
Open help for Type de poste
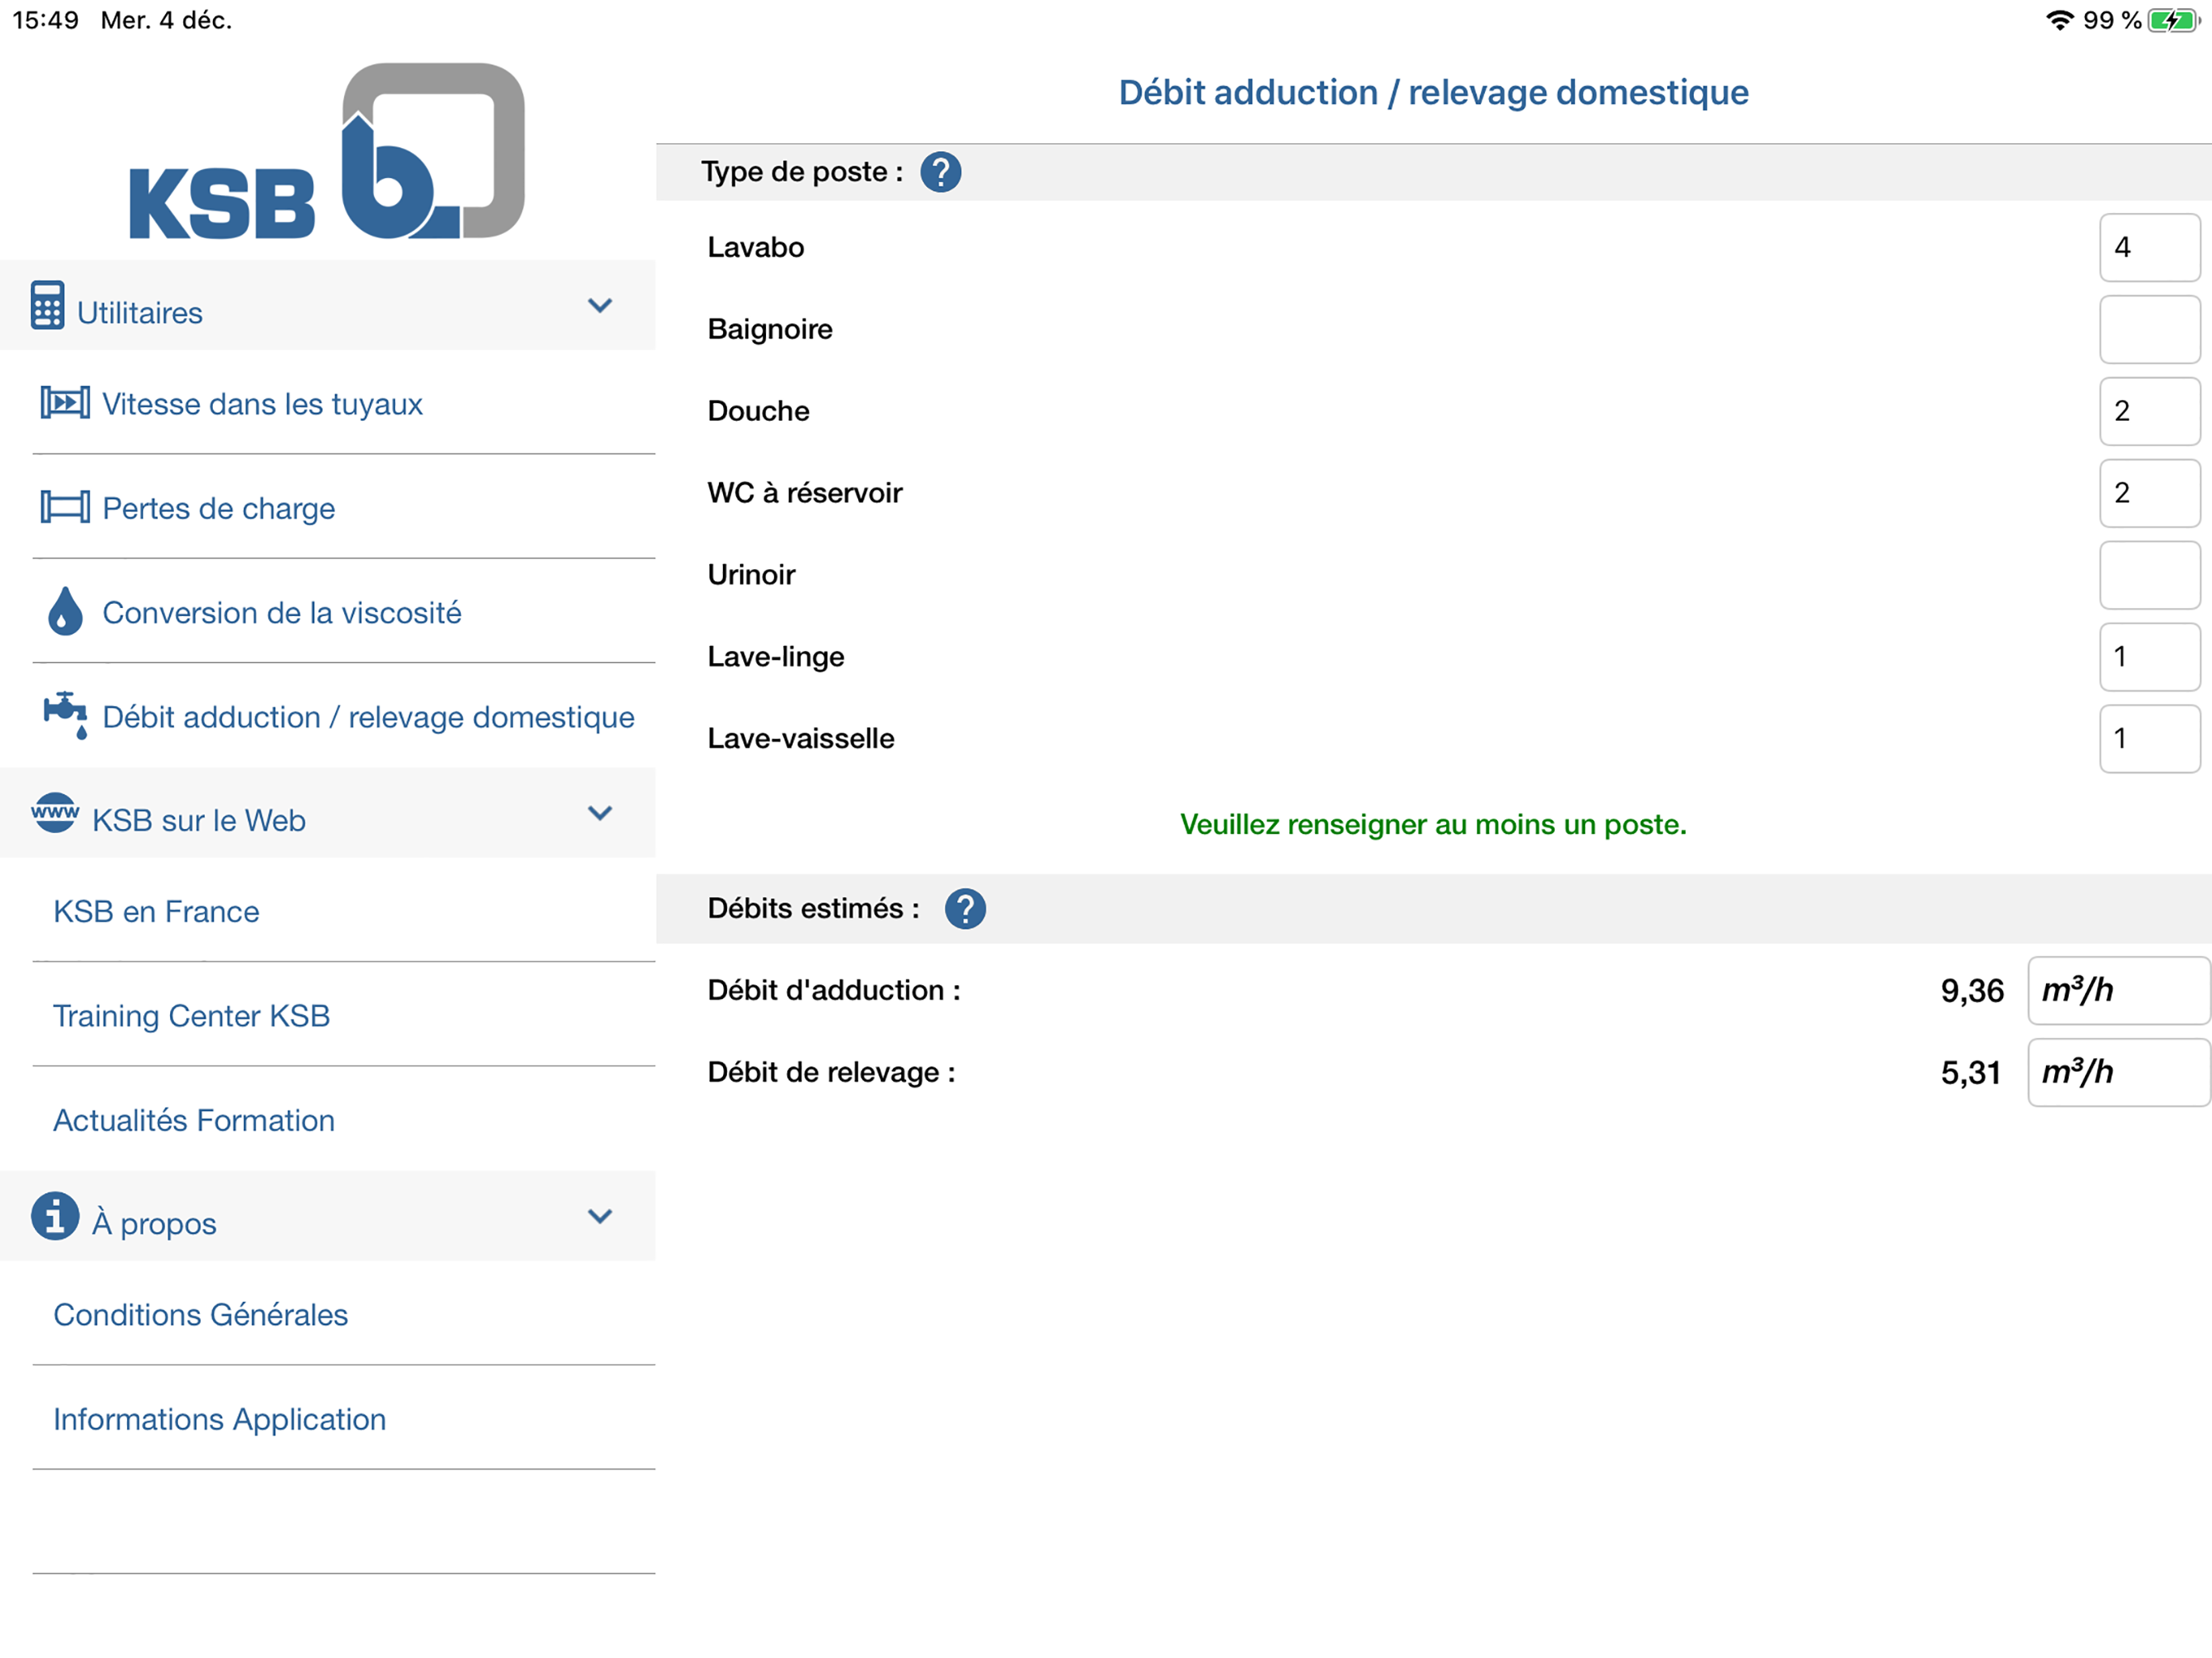click(941, 172)
